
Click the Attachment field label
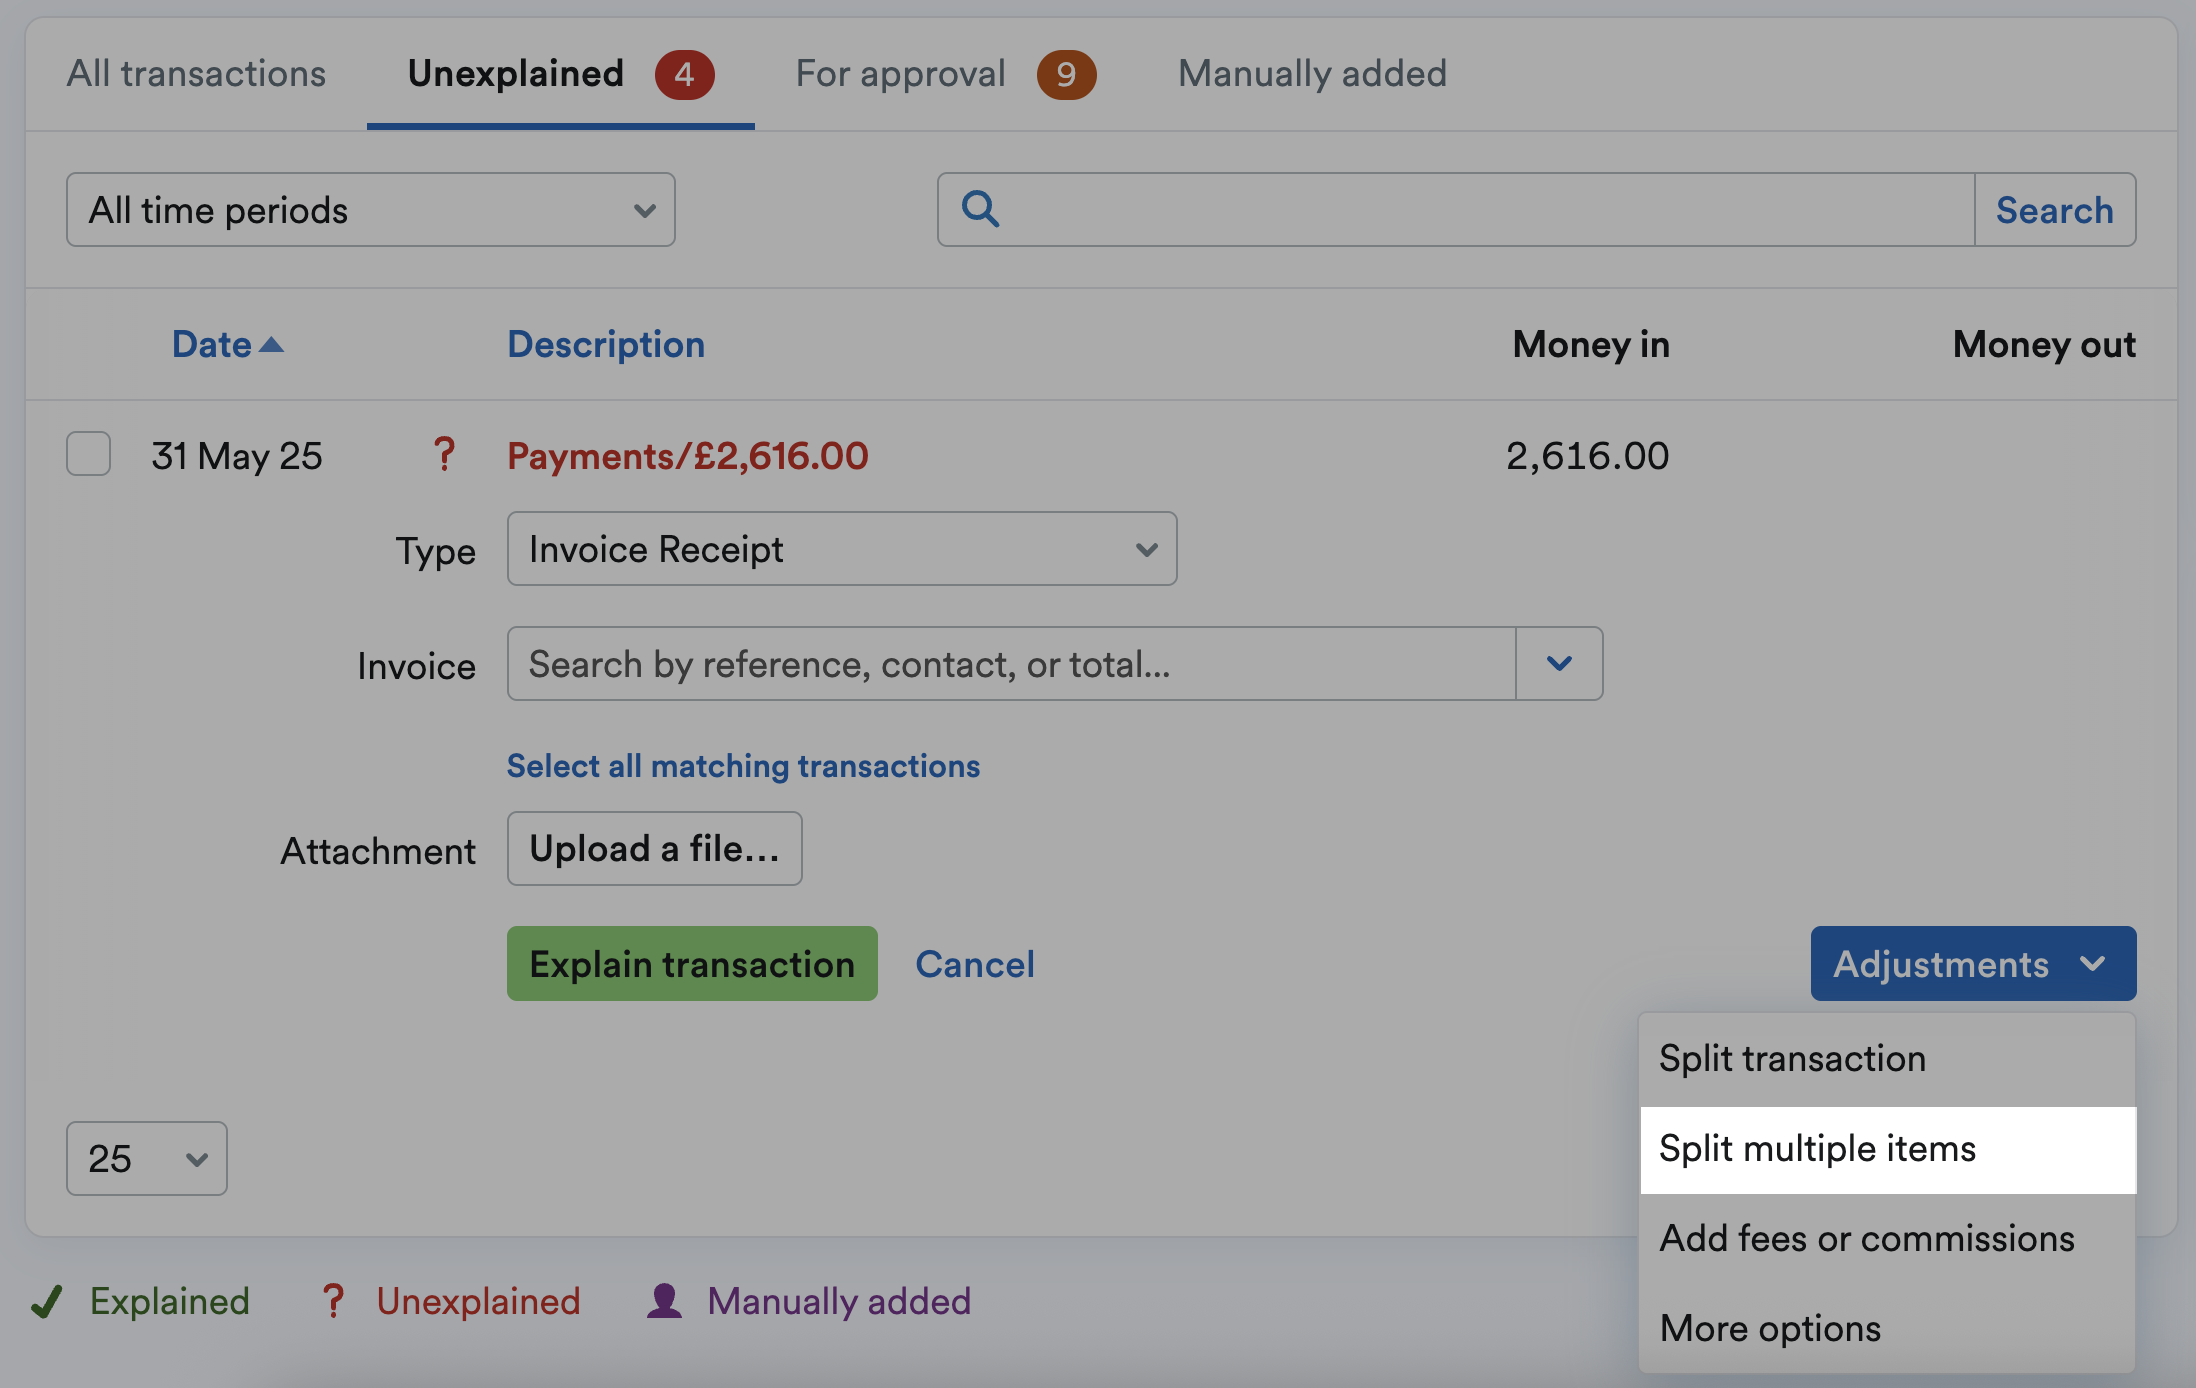tap(378, 851)
